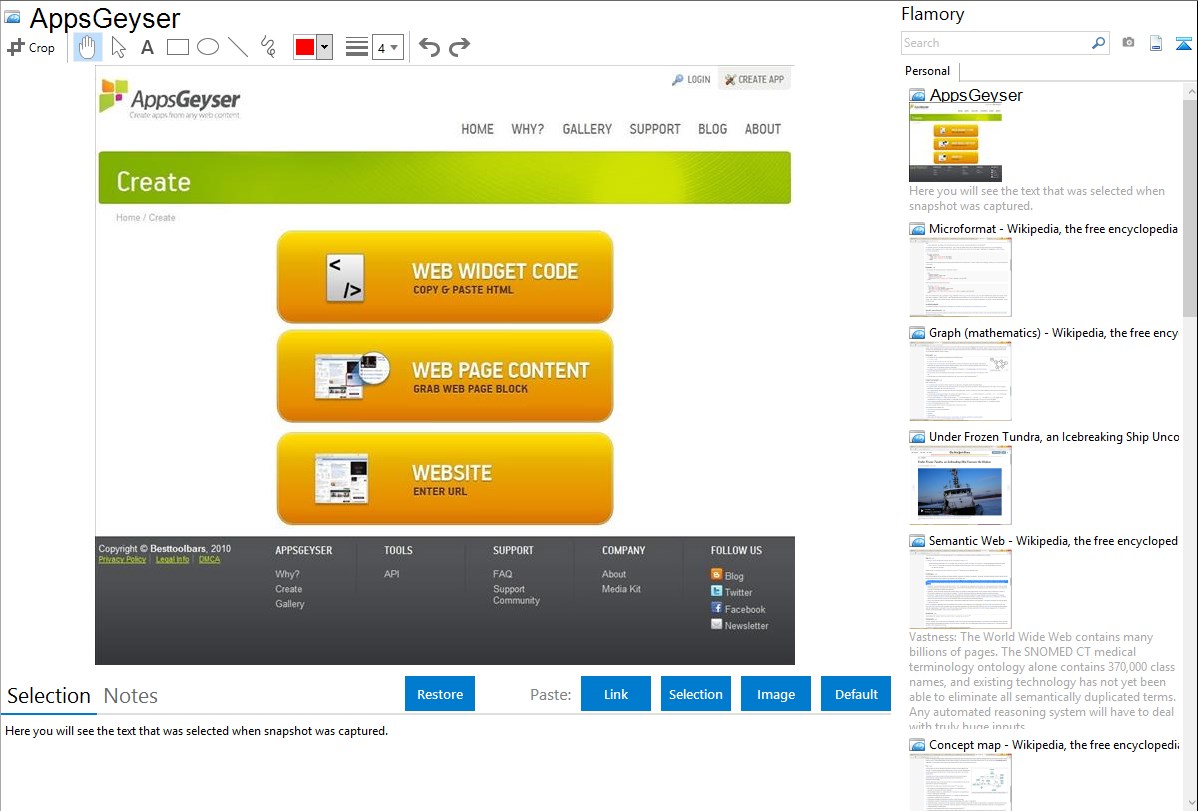Redo the last annotation
This screenshot has height=811, width=1198.
(459, 47)
